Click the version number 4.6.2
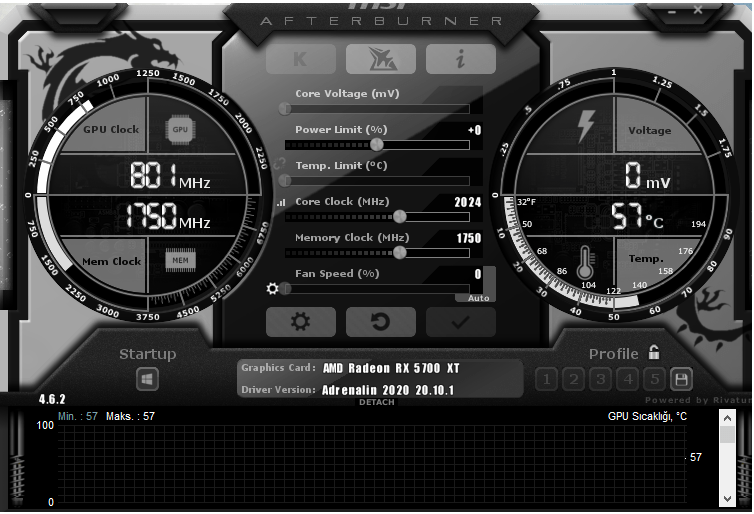Image resolution: width=754 pixels, height=514 pixels. point(52,399)
